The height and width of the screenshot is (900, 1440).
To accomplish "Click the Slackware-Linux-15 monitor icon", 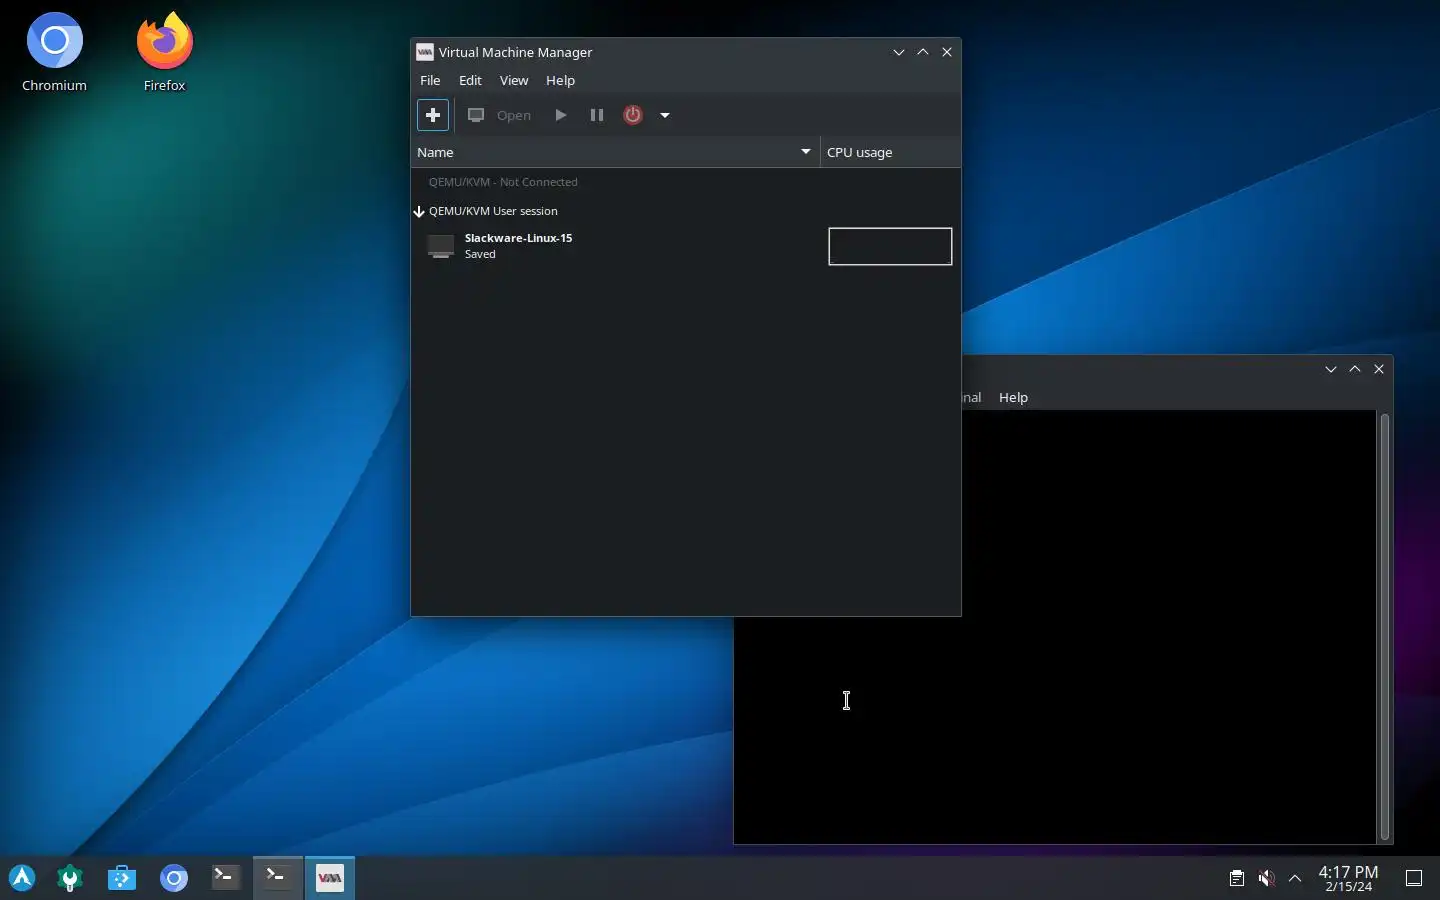I will 441,246.
